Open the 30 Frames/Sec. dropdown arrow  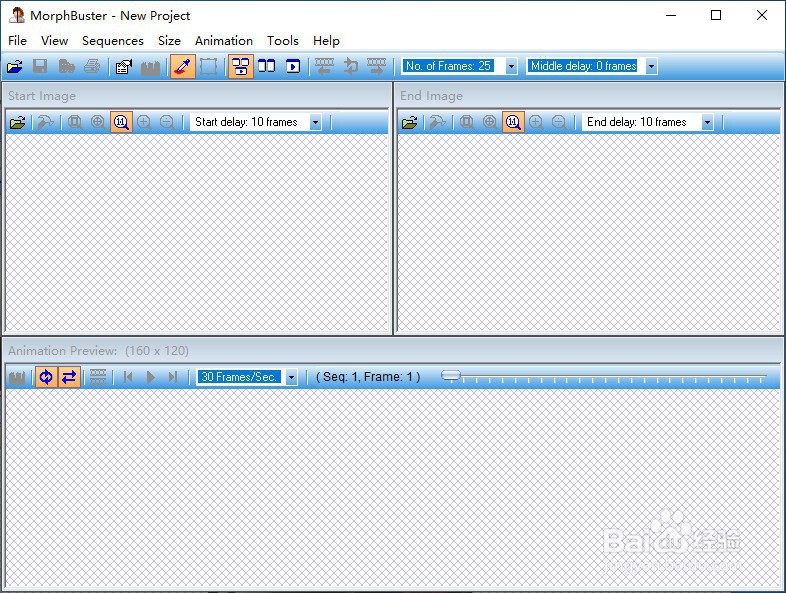click(291, 377)
